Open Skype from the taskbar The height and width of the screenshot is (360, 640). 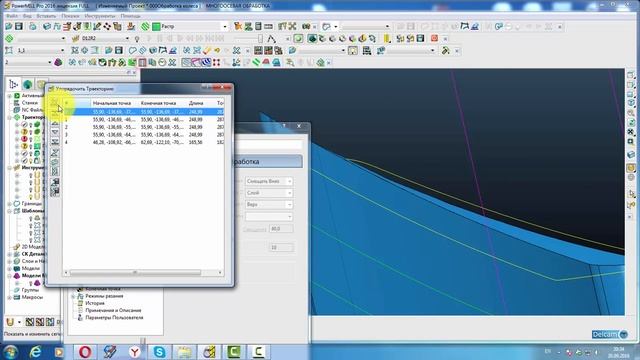pyautogui.click(x=159, y=351)
